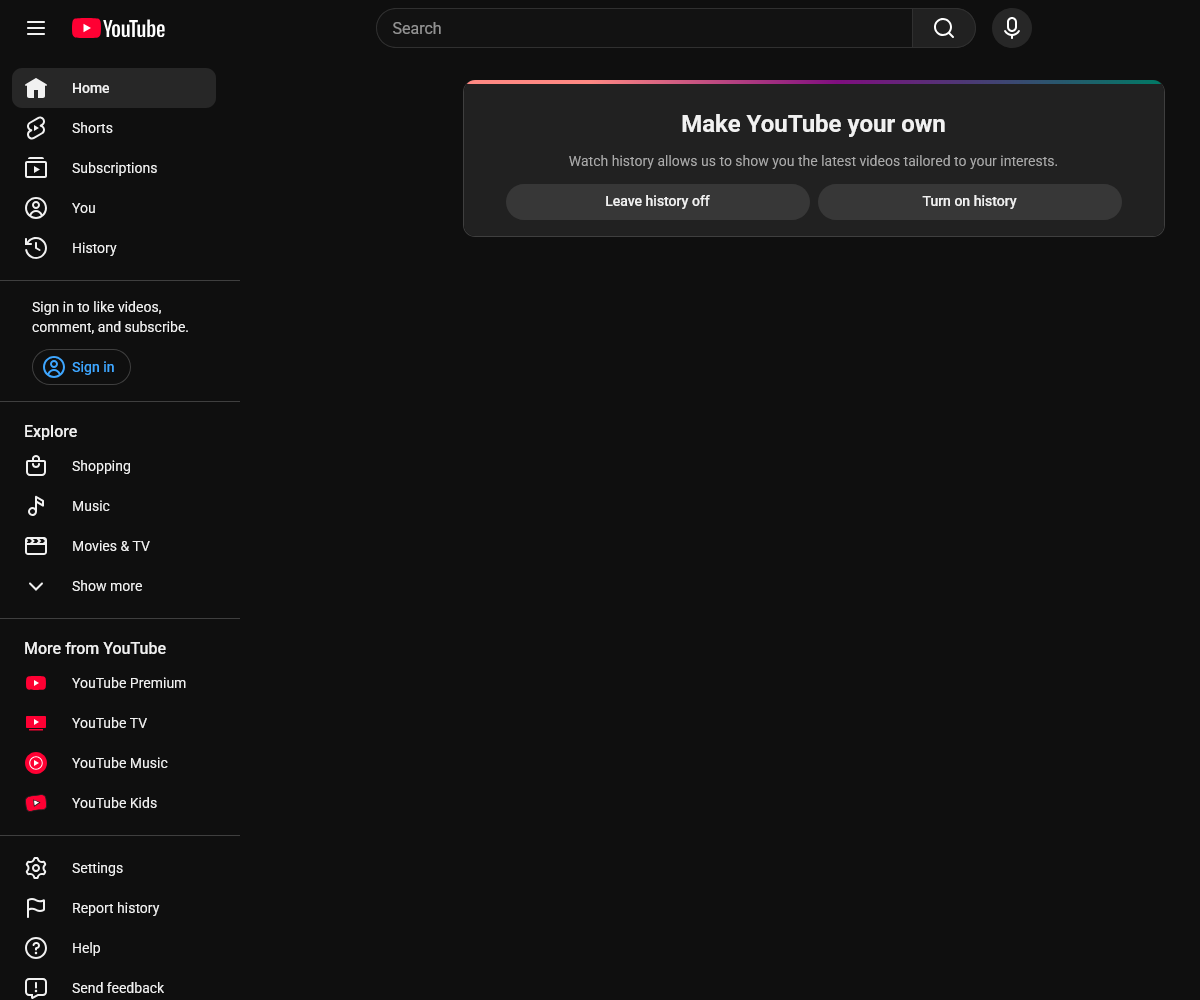Image resolution: width=1200 pixels, height=1000 pixels.
Task: Click the Settings gear icon
Action: 36,868
